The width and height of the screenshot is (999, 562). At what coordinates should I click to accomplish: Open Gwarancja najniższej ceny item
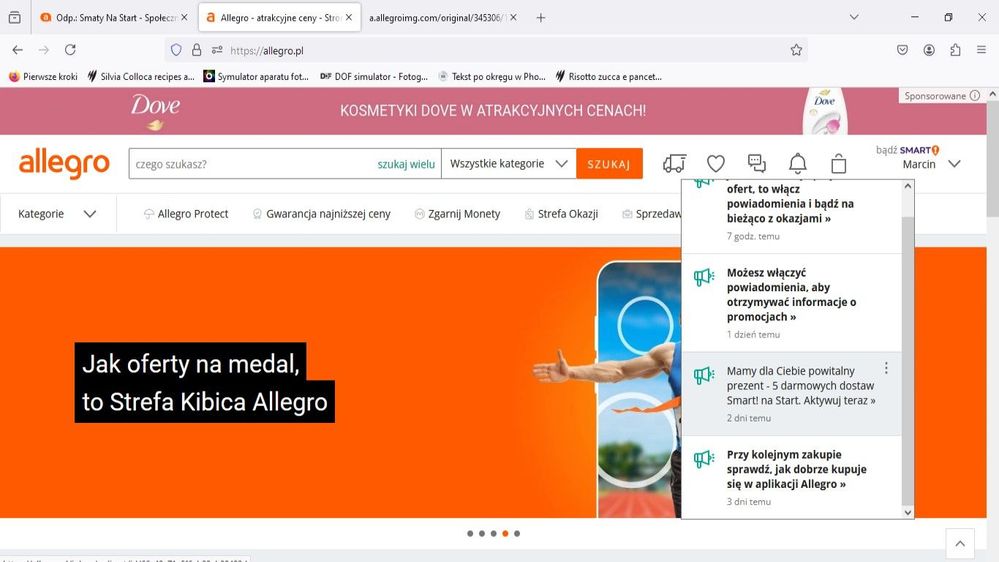pos(321,214)
